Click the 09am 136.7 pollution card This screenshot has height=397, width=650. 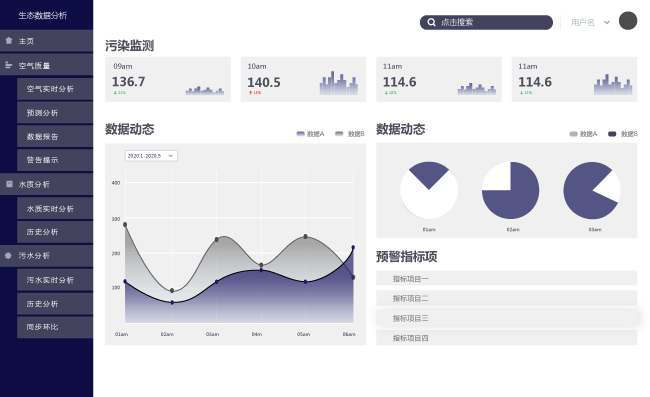[168, 79]
